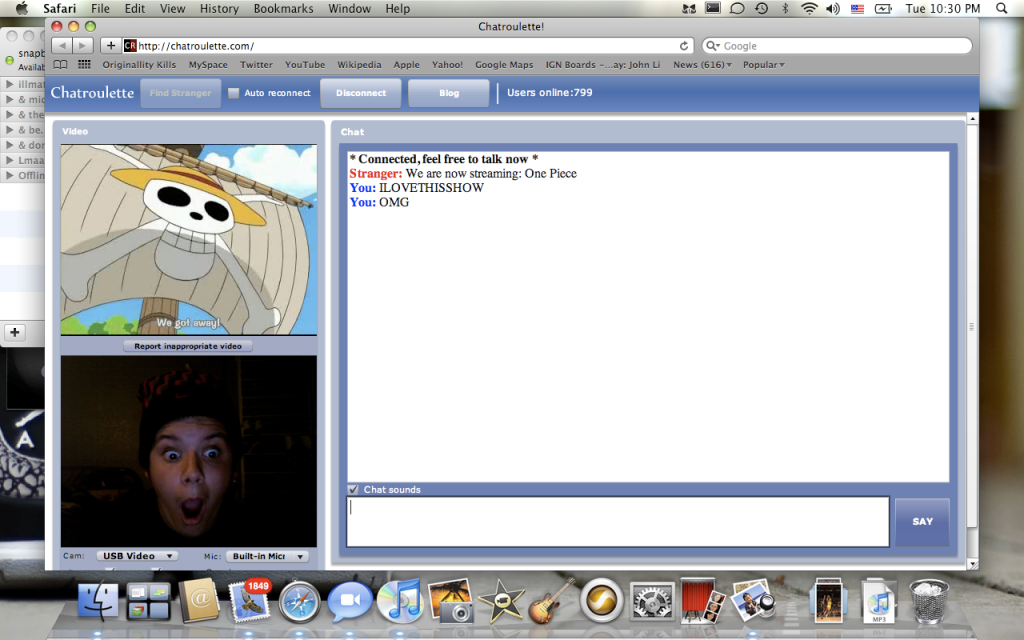Open Finder from the Dock

(x=98, y=601)
